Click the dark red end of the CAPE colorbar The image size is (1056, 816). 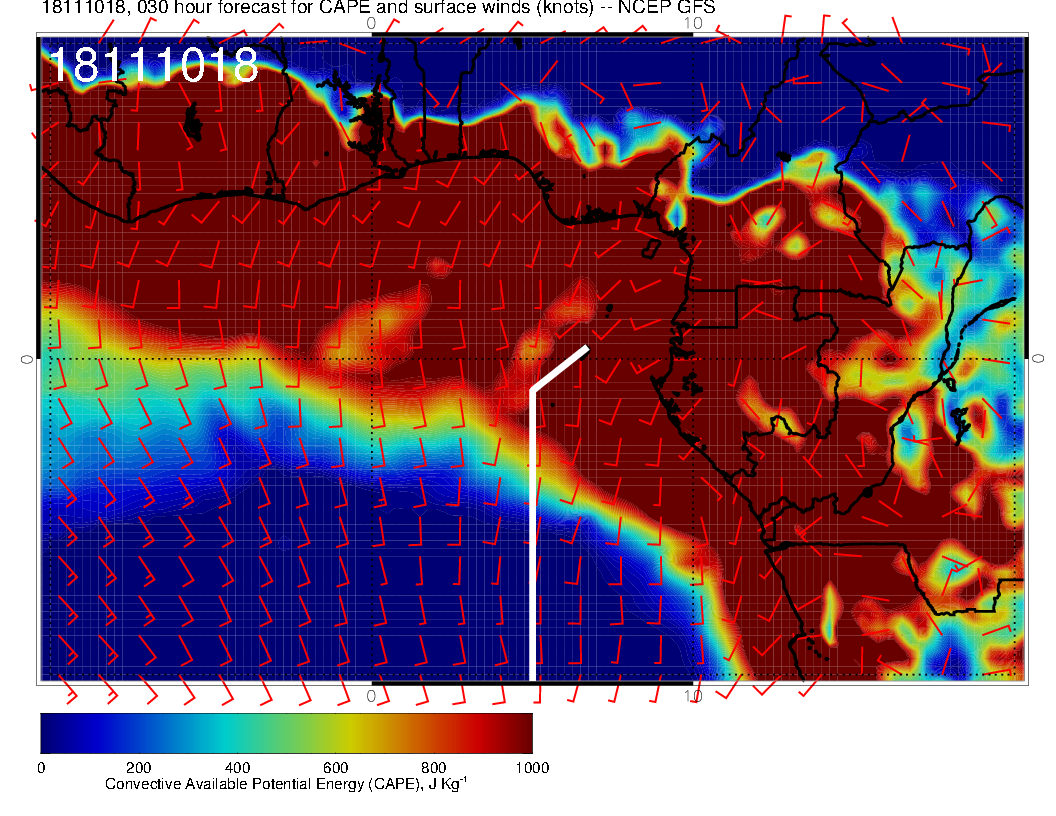tap(521, 732)
